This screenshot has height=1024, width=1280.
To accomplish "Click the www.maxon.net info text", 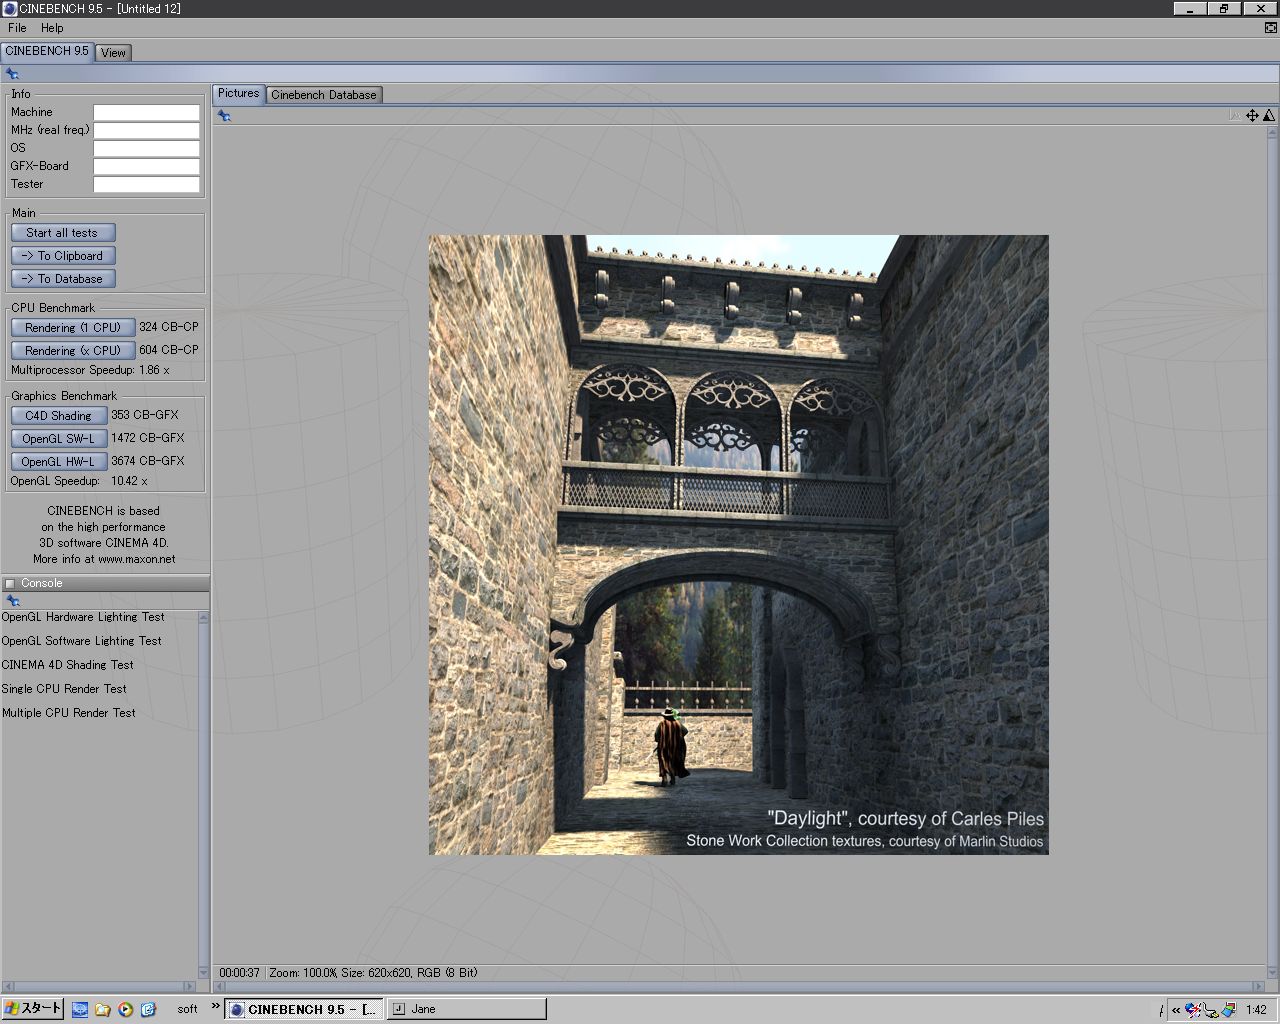I will coord(137,559).
